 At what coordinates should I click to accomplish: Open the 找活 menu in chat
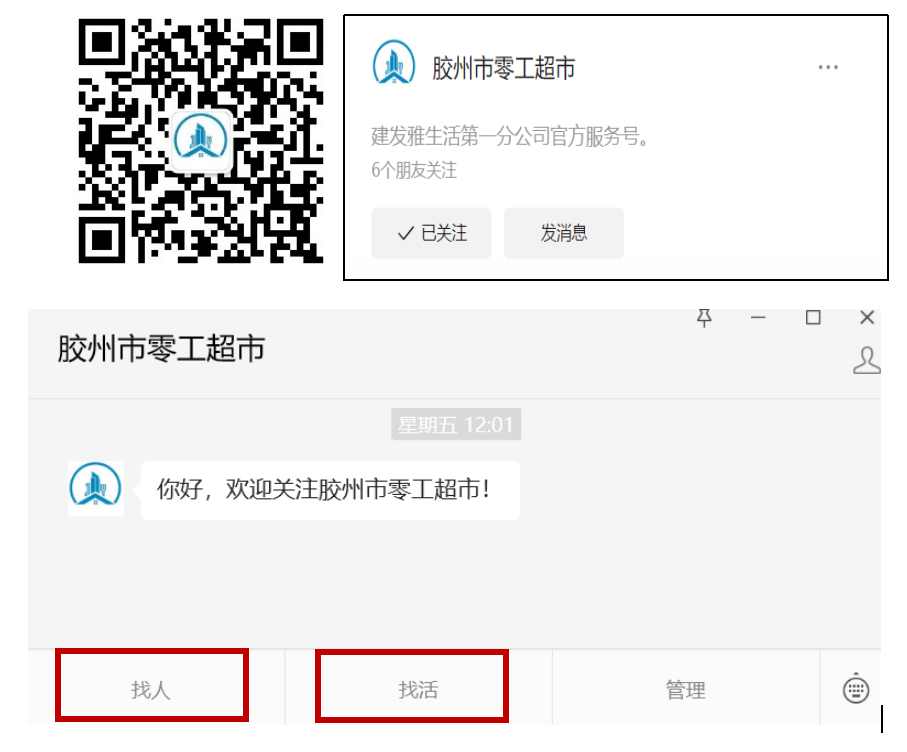pyautogui.click(x=418, y=689)
